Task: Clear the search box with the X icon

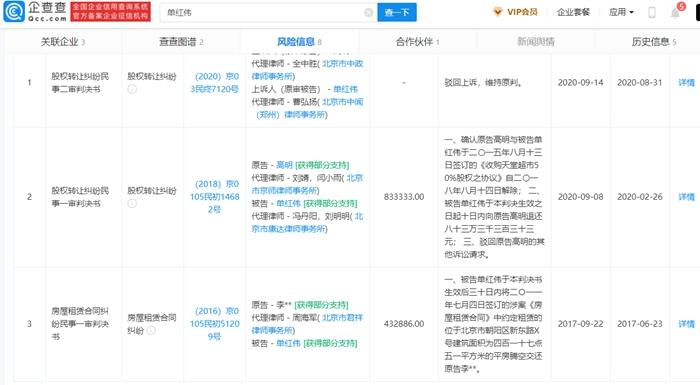Action: (x=368, y=13)
